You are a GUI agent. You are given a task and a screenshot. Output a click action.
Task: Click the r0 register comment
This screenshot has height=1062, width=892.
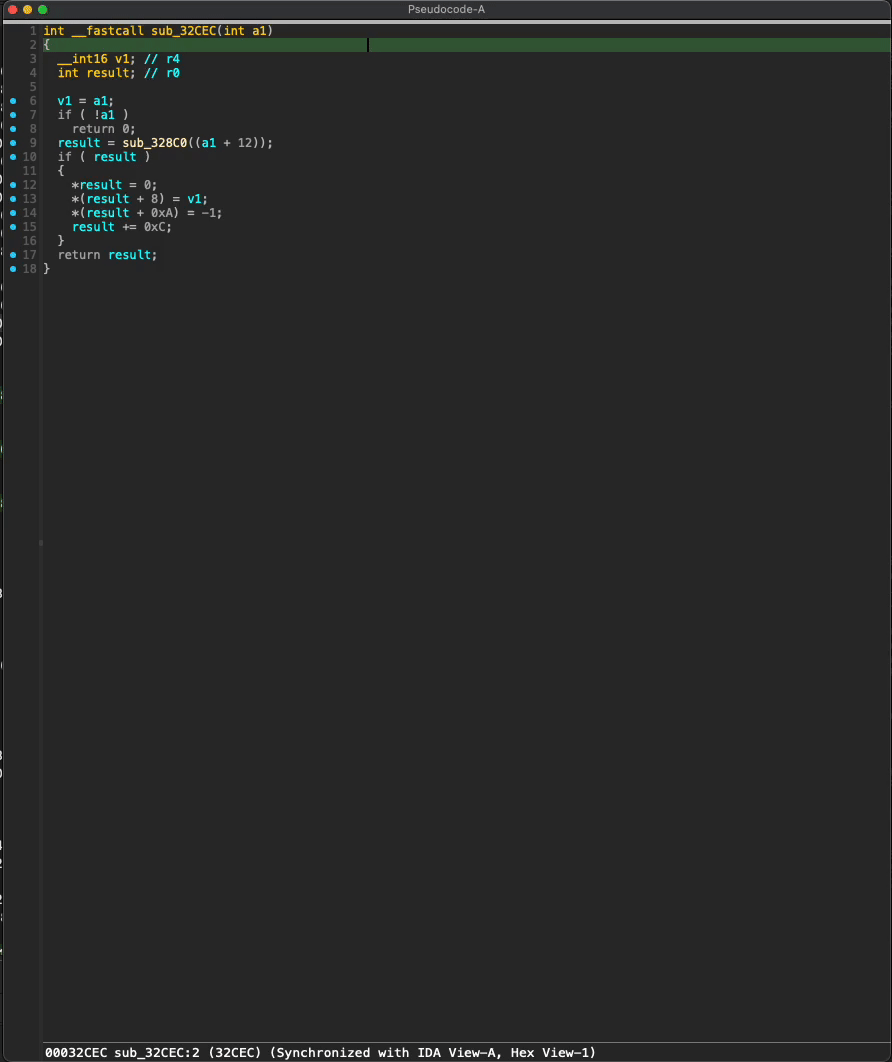(173, 73)
